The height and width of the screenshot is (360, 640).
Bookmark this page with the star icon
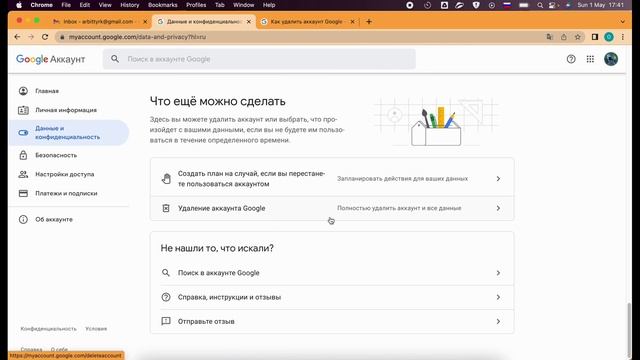578,37
